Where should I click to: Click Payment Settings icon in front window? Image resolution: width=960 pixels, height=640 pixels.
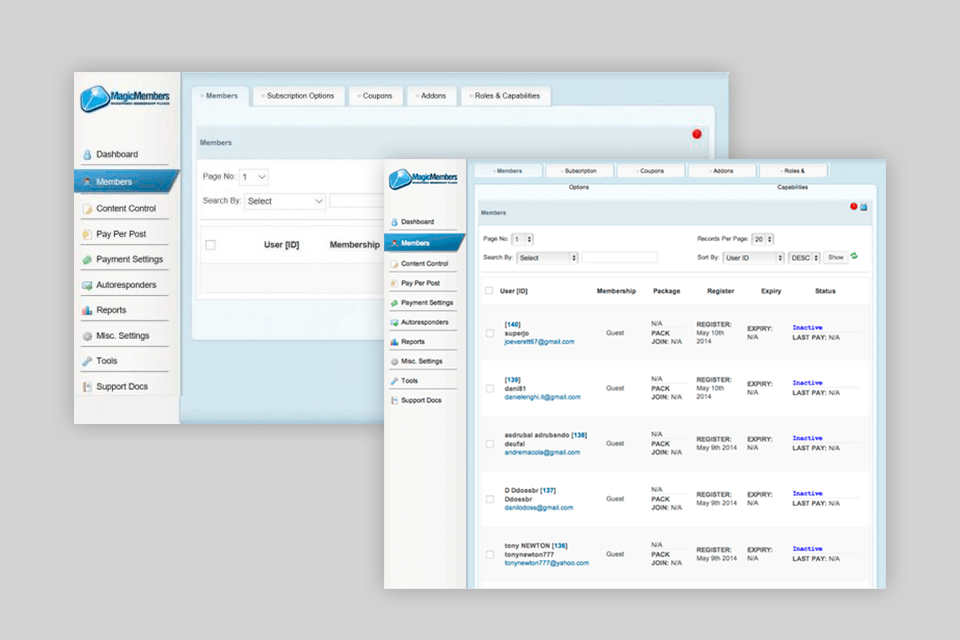394,303
